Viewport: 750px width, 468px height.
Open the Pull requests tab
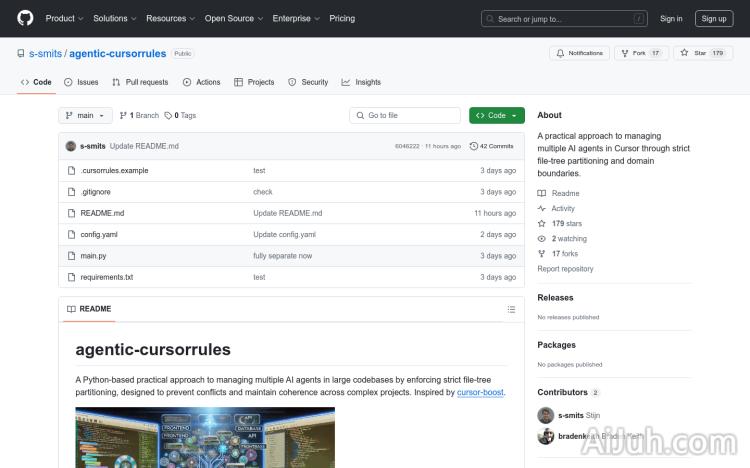(140, 82)
